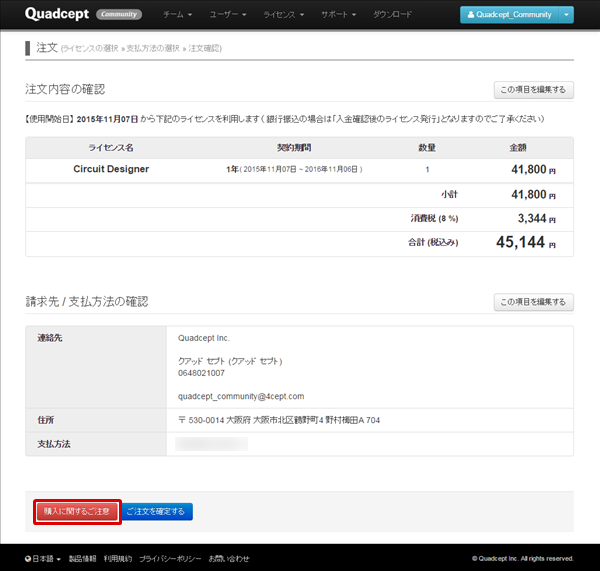Click the Quadcept Inc. contact name
The height and width of the screenshot is (571, 600).
tap(204, 338)
